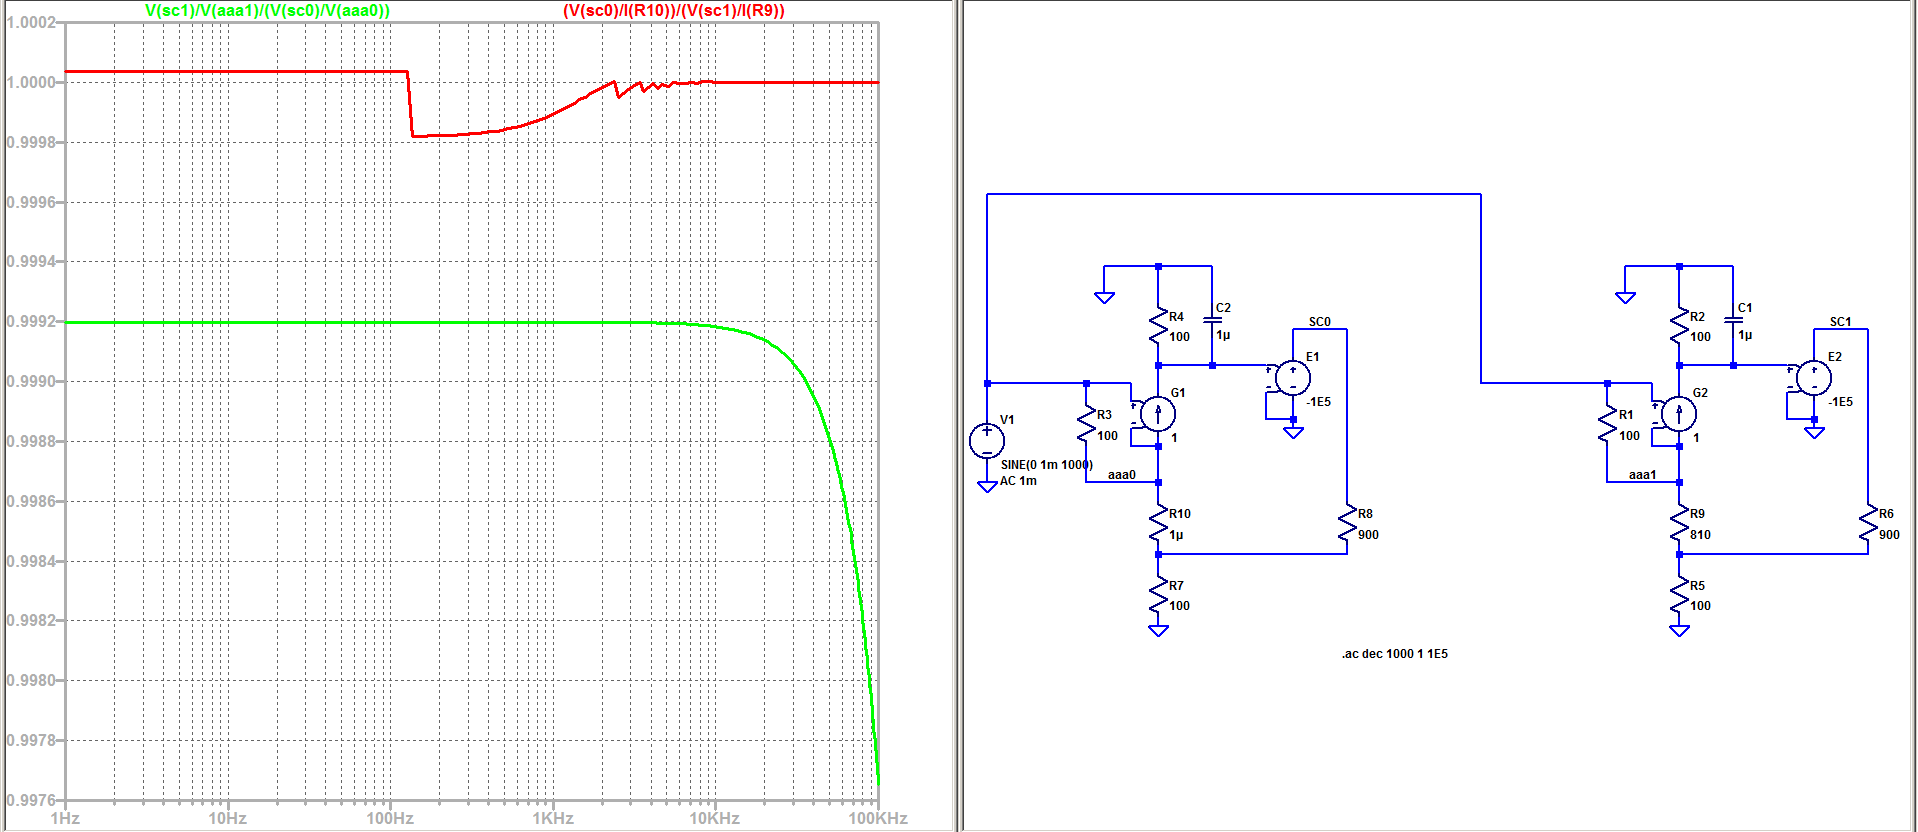Select the E2 voltage-controlled source symbol
This screenshot has height=832, width=1918.
coord(1813,378)
